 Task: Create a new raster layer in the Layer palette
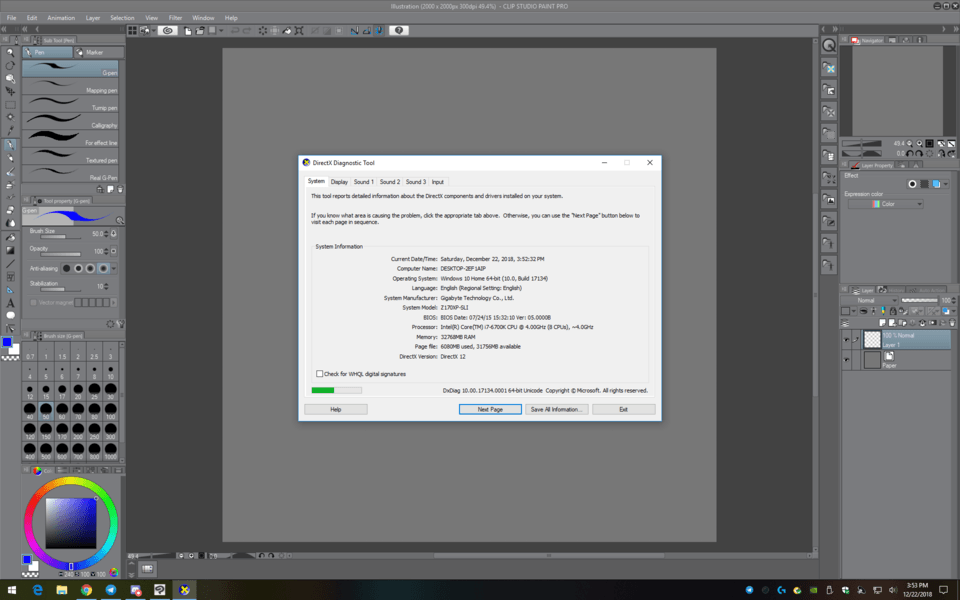pos(882,322)
